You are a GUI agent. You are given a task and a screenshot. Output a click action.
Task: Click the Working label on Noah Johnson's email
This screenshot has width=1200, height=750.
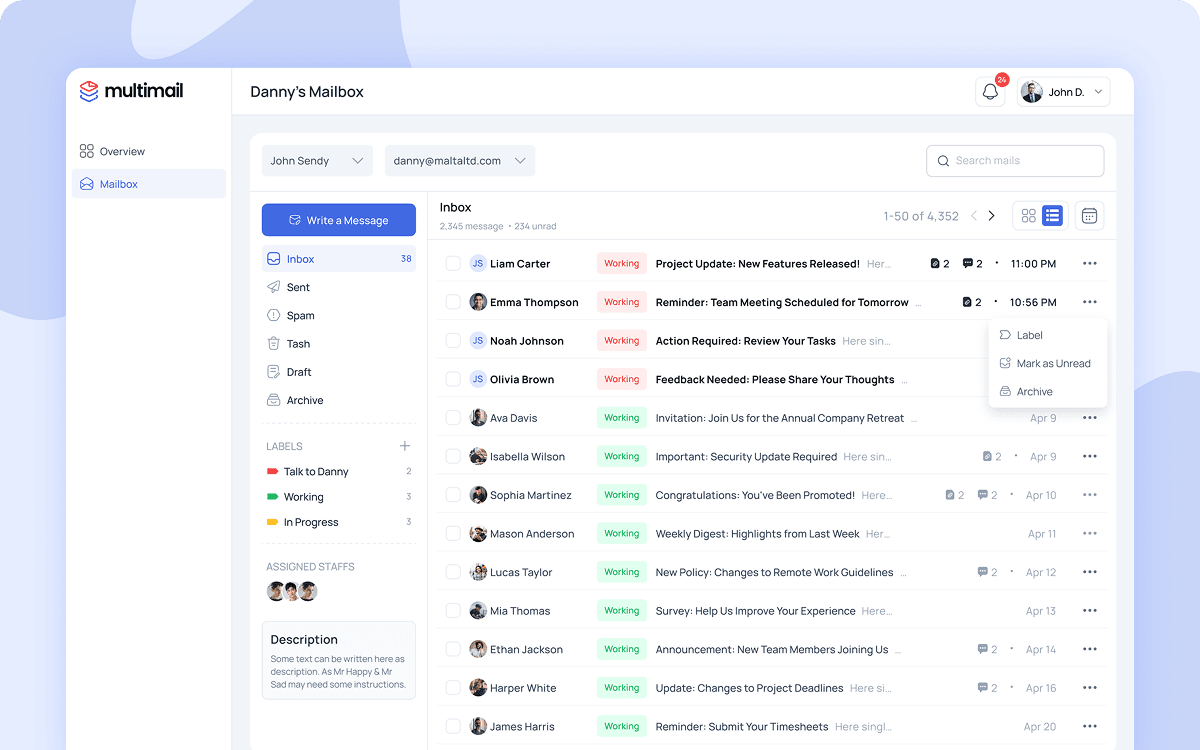tap(621, 340)
